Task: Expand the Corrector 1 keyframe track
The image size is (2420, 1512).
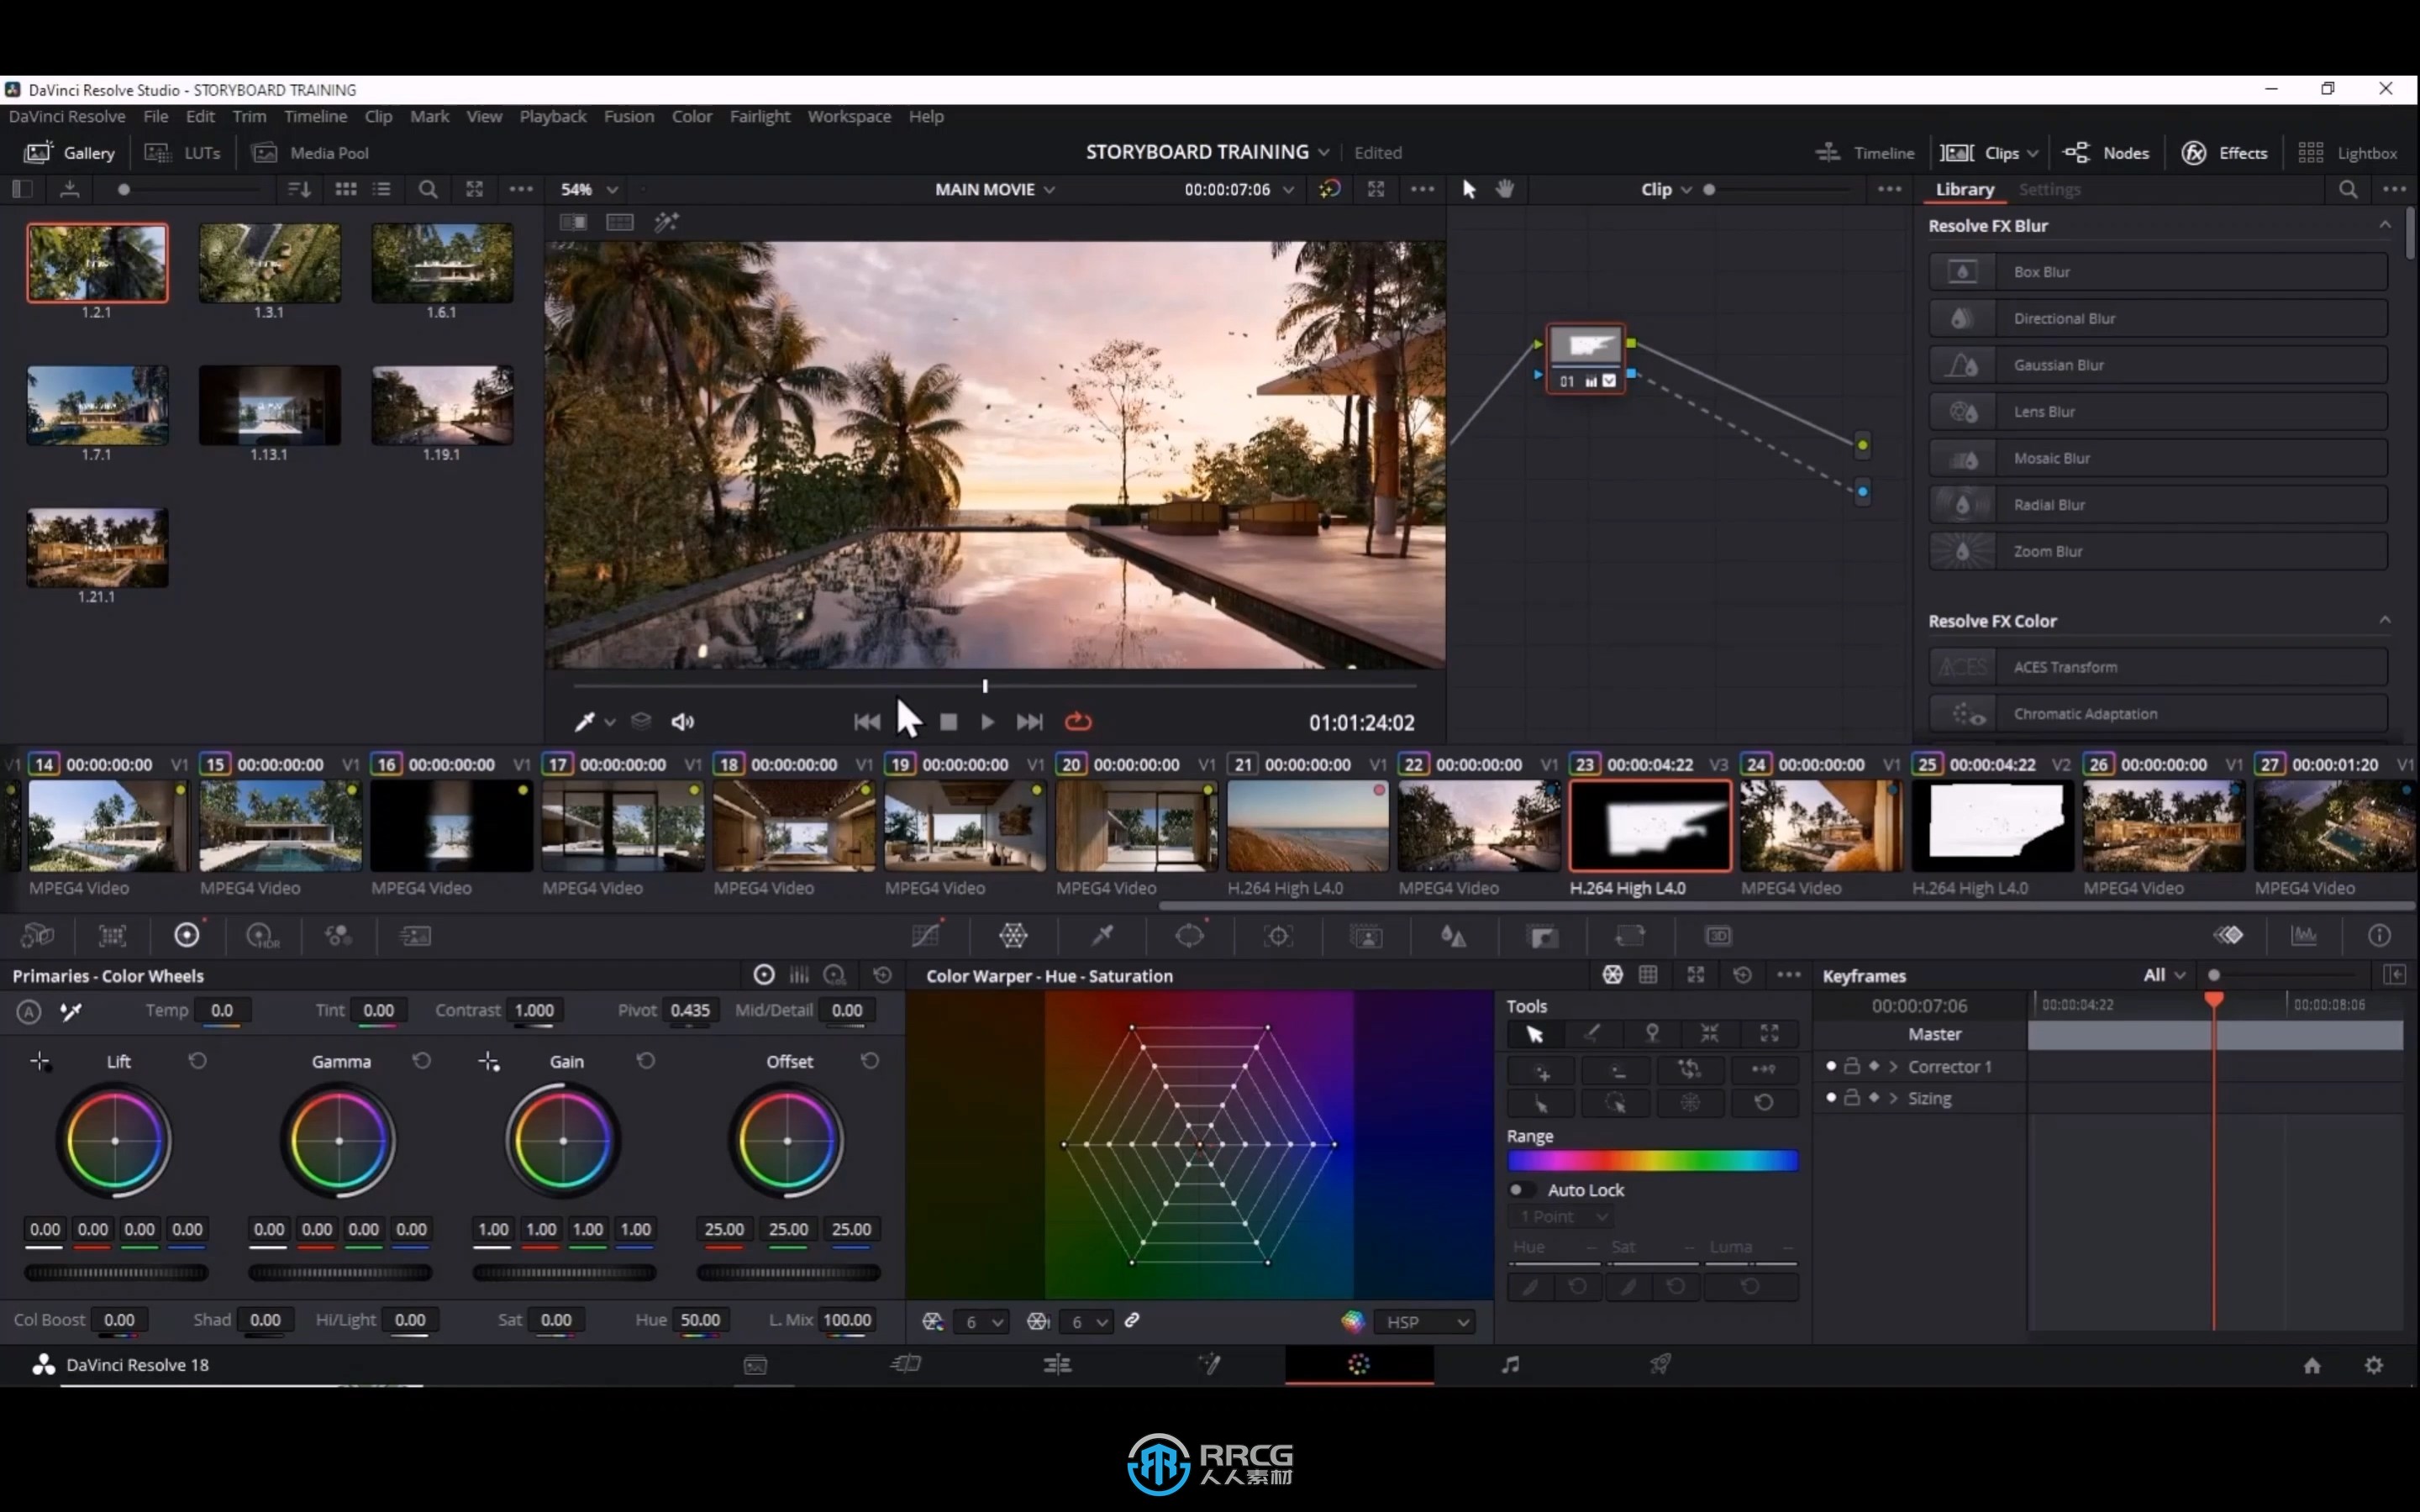Action: 1893,1067
